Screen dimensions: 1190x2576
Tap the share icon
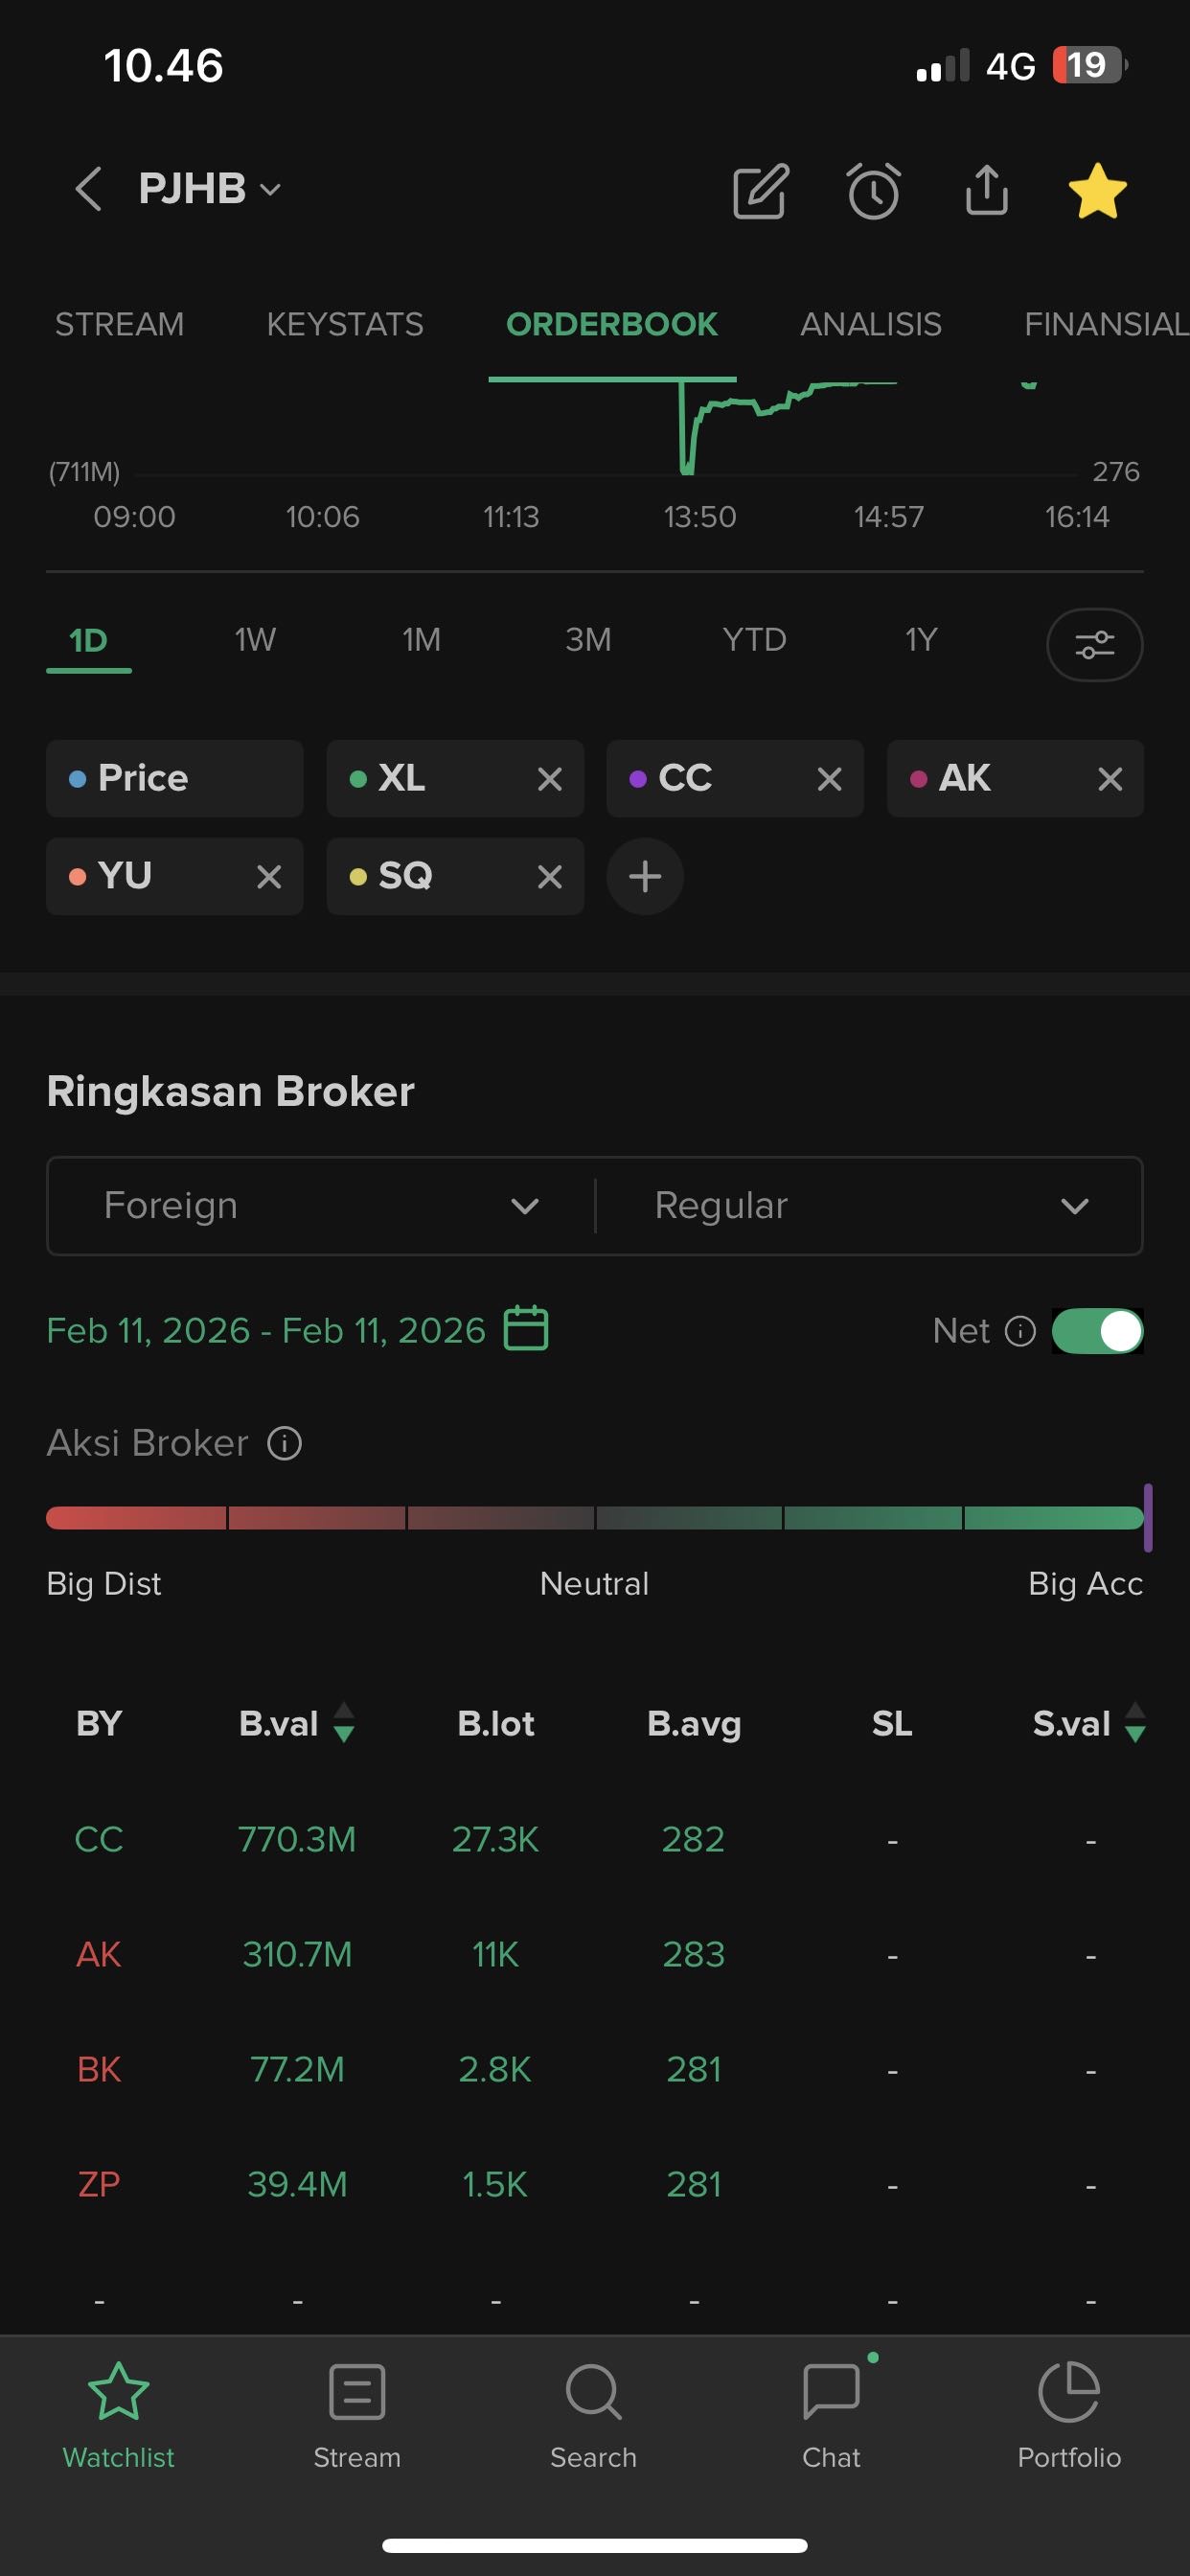[986, 190]
